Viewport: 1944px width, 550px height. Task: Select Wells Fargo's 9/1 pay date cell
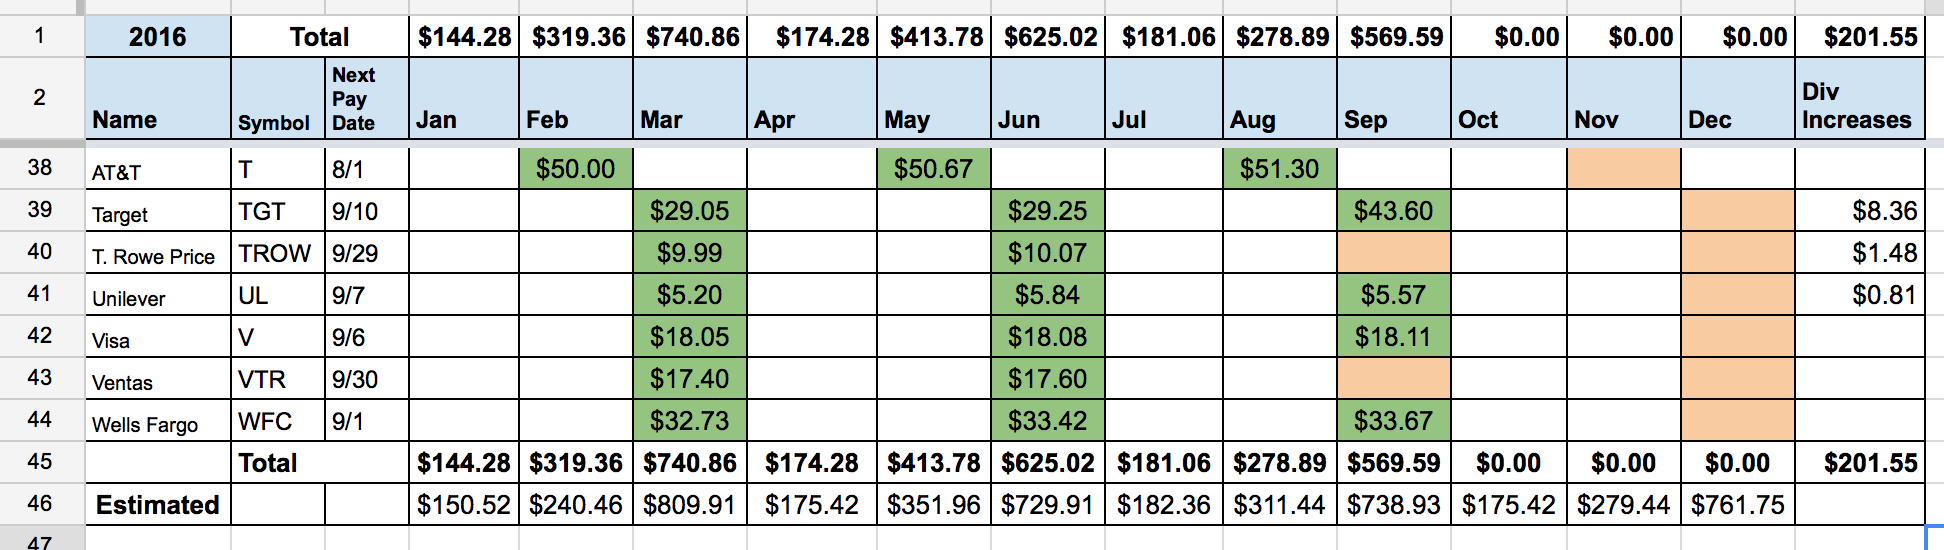366,422
